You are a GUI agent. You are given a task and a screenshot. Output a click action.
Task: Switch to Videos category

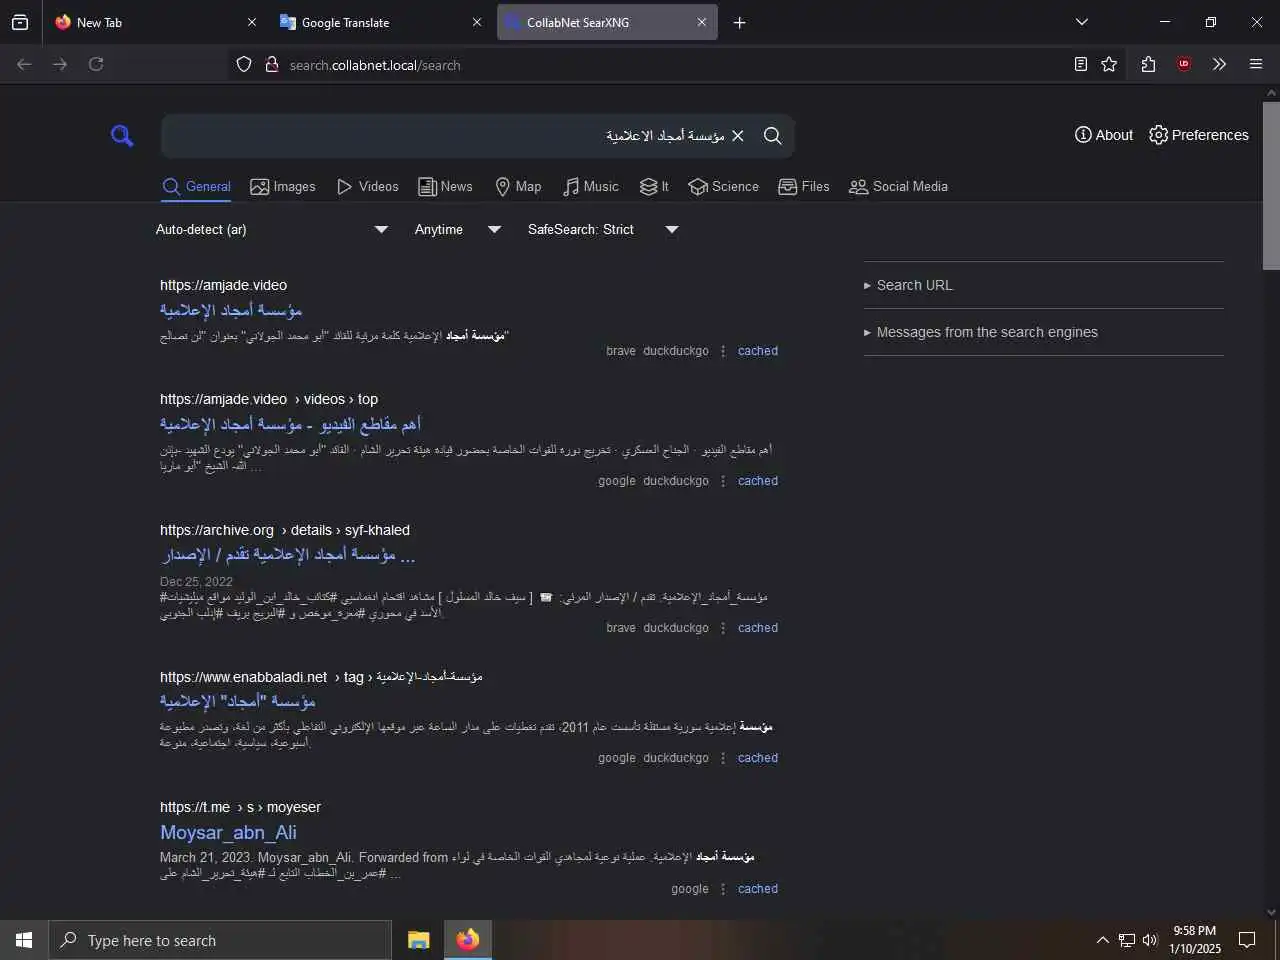[368, 187]
